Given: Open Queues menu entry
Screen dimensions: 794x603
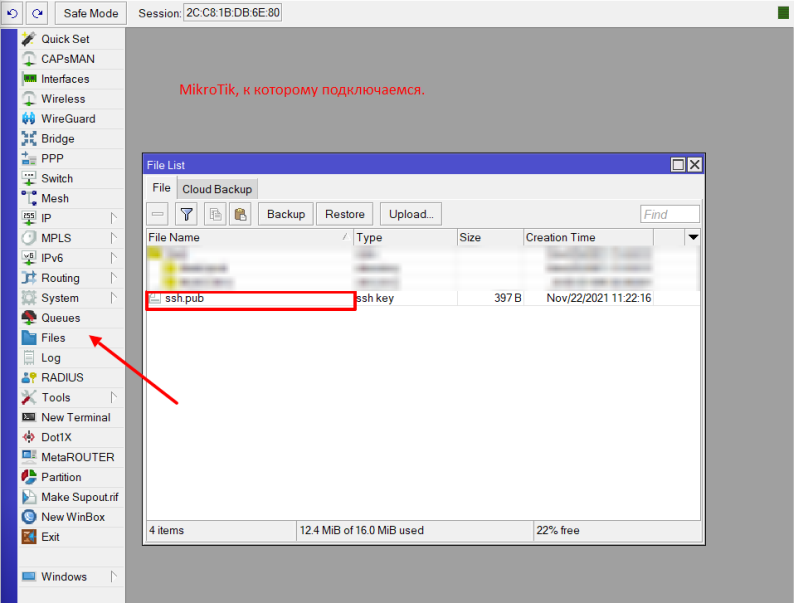Looking at the screenshot, I should point(71,318).
